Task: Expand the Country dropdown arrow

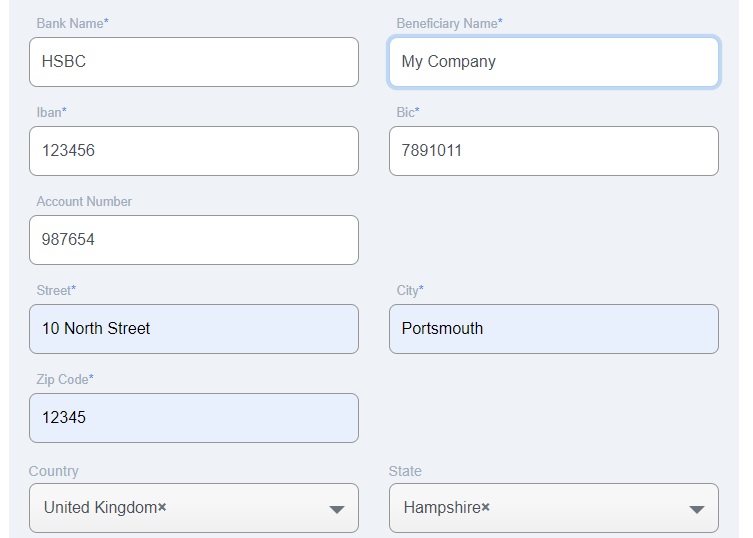Action: [x=337, y=510]
